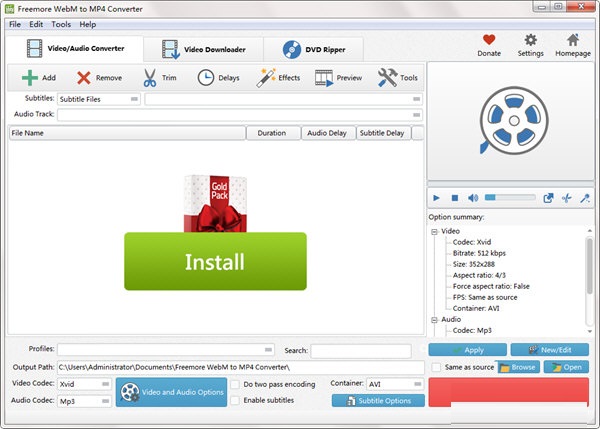This screenshot has height=429, width=600.
Task: Open the Edit menu
Action: (36, 23)
